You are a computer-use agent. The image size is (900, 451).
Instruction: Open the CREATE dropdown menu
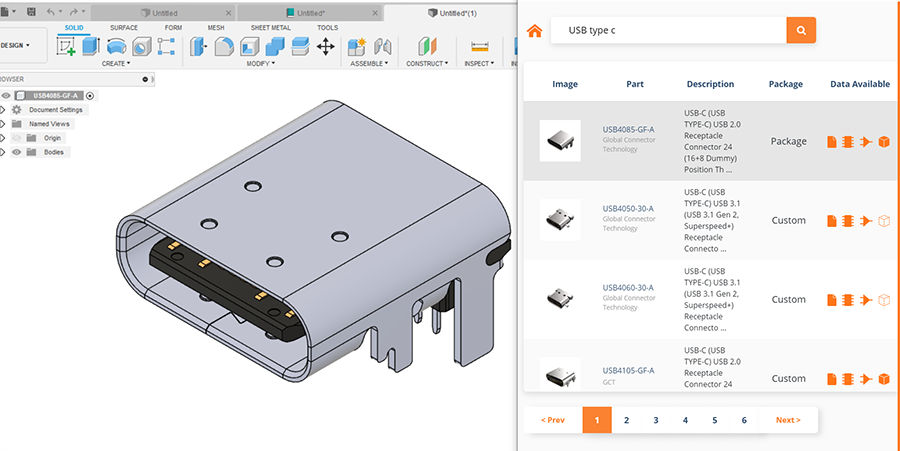point(115,63)
